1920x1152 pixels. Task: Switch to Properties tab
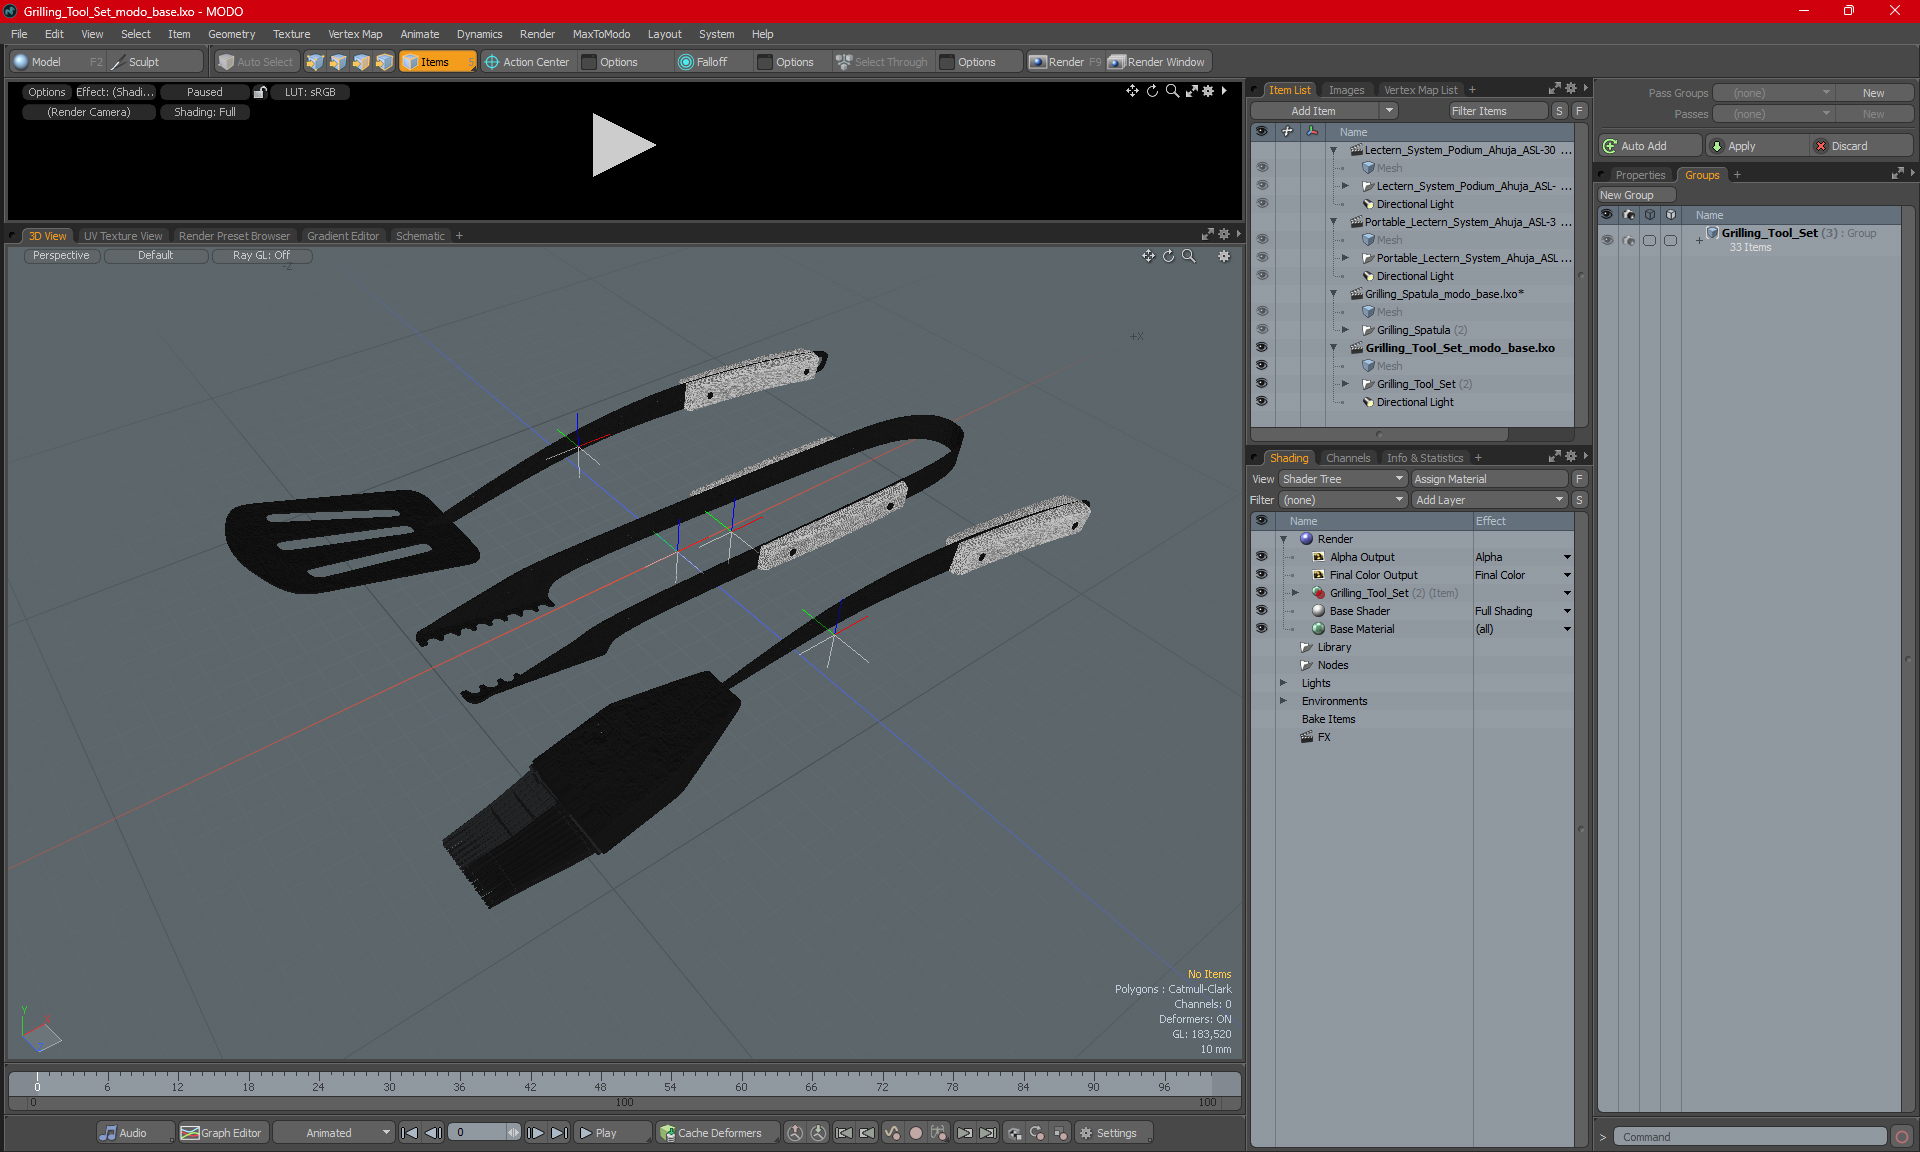coord(1640,175)
